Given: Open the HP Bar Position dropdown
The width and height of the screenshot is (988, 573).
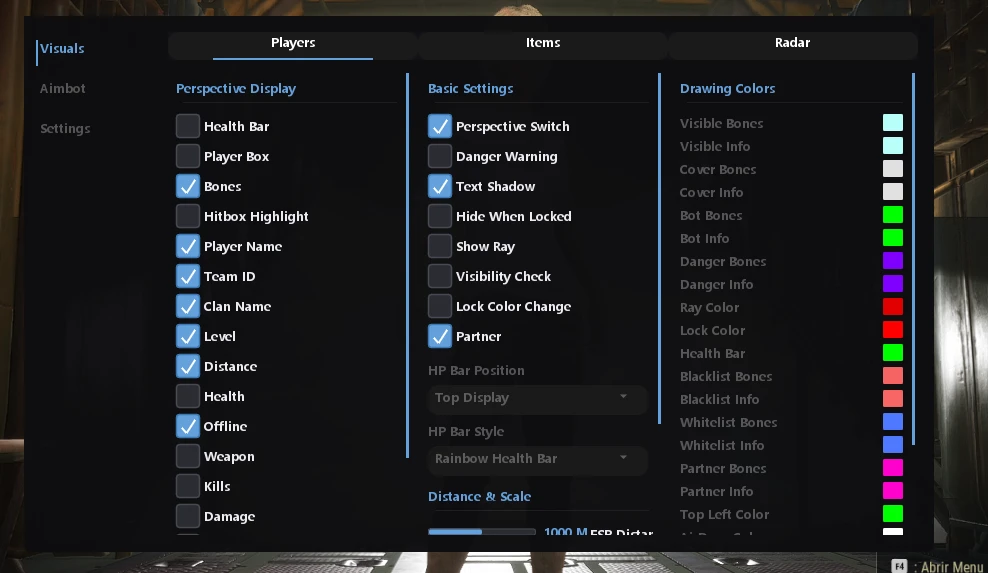Looking at the screenshot, I should coord(537,398).
